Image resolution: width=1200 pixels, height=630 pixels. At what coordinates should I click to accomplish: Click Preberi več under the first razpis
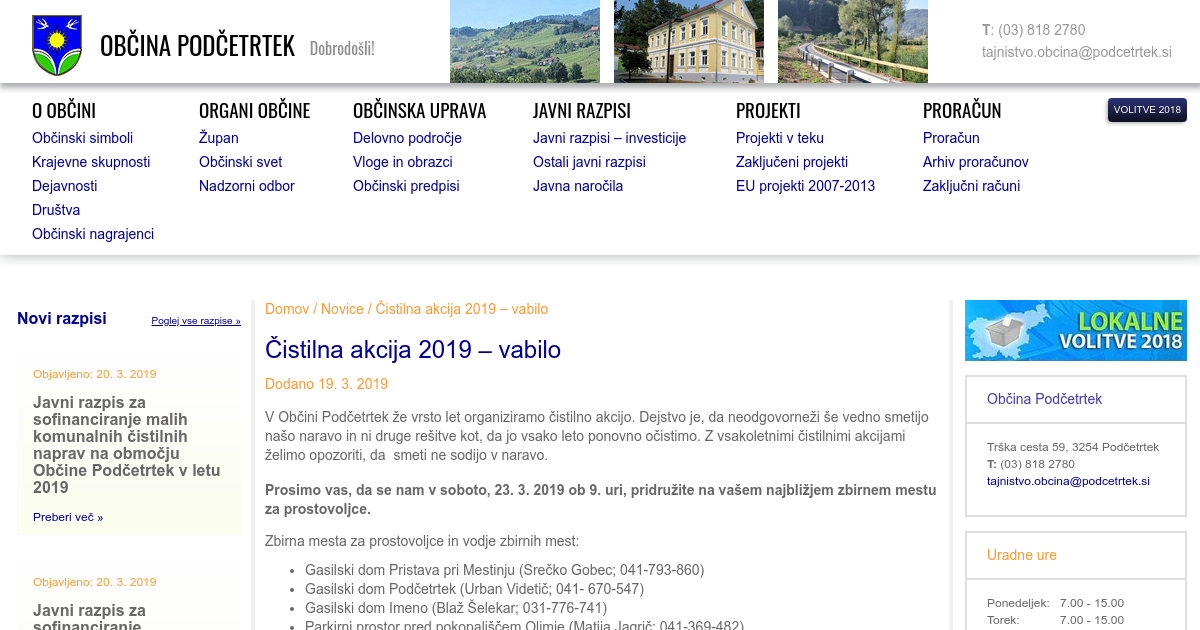click(x=68, y=517)
